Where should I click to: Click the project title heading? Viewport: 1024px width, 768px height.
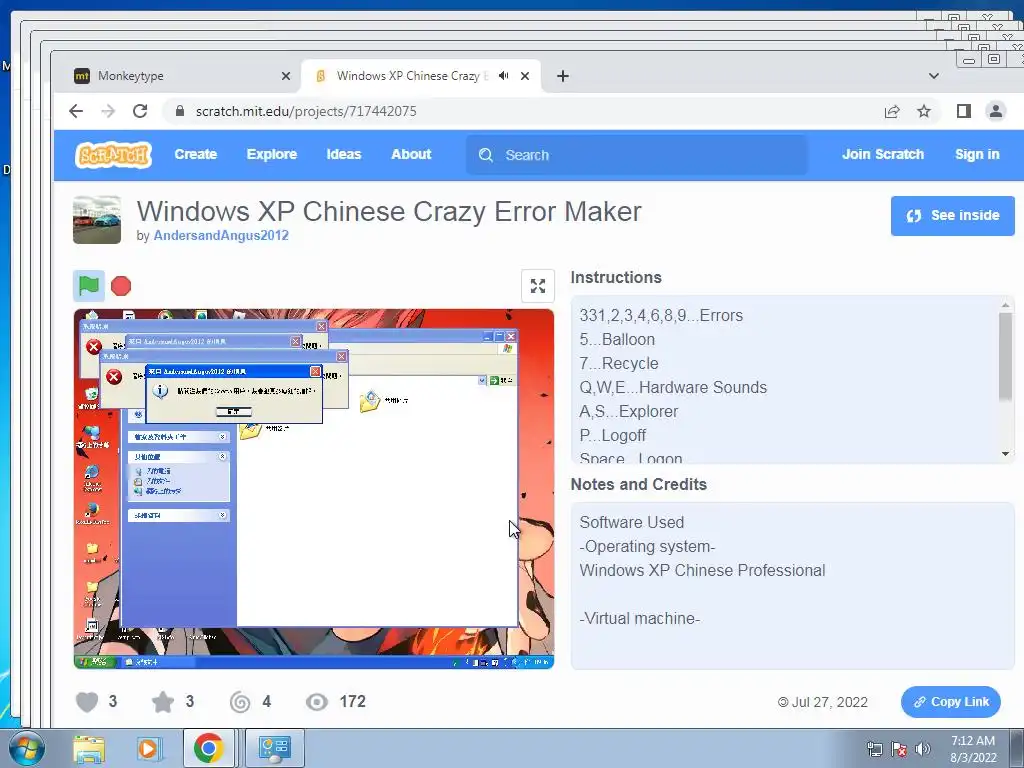coord(389,211)
